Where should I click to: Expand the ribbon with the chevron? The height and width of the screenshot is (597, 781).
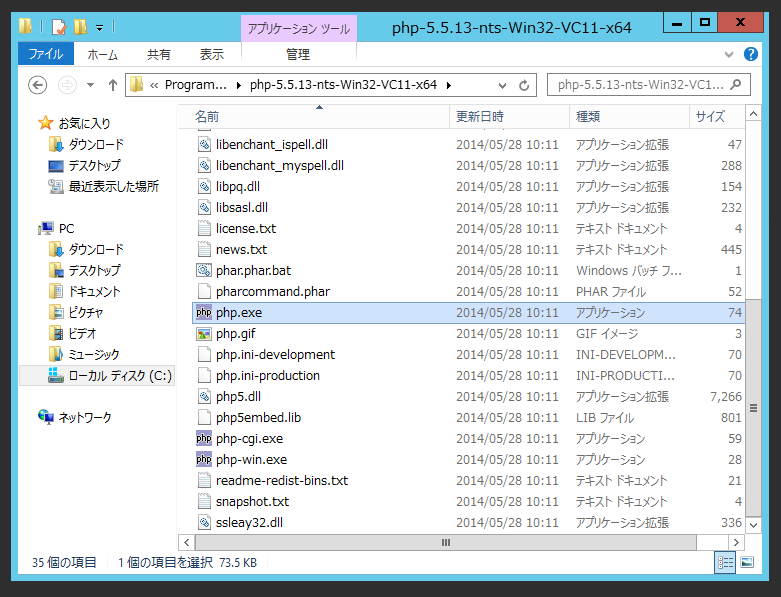(x=729, y=54)
